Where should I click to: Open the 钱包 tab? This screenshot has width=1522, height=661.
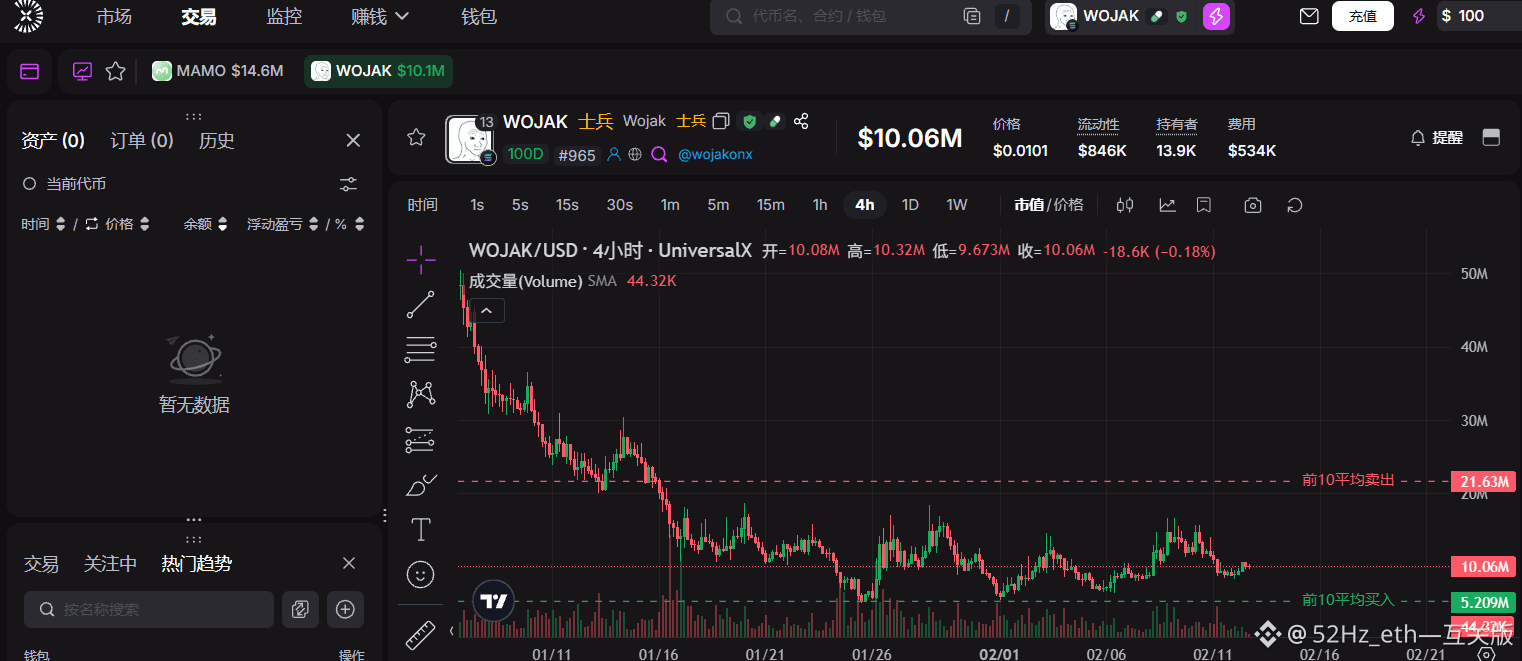click(479, 17)
